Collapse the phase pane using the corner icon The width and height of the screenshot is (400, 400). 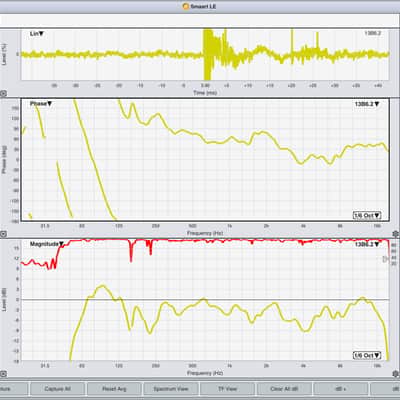(3, 234)
